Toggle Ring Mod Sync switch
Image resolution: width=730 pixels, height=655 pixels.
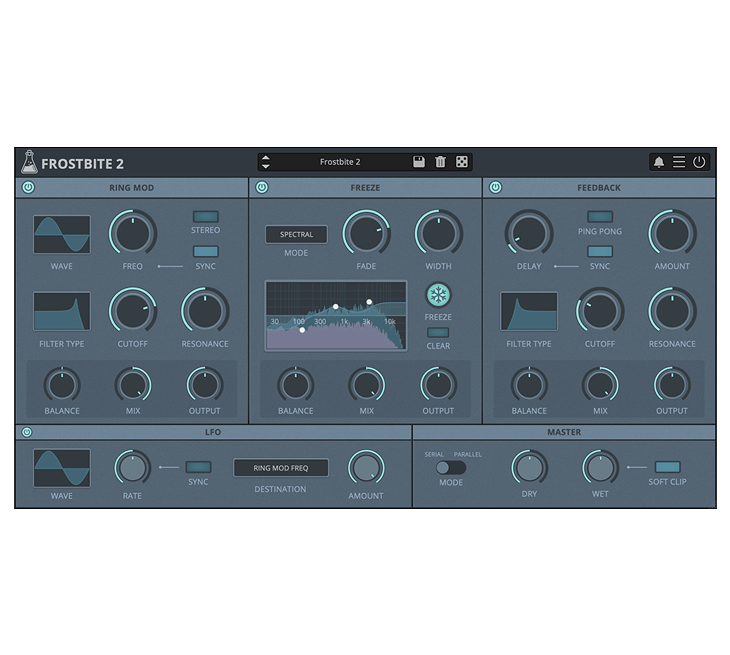(x=206, y=251)
